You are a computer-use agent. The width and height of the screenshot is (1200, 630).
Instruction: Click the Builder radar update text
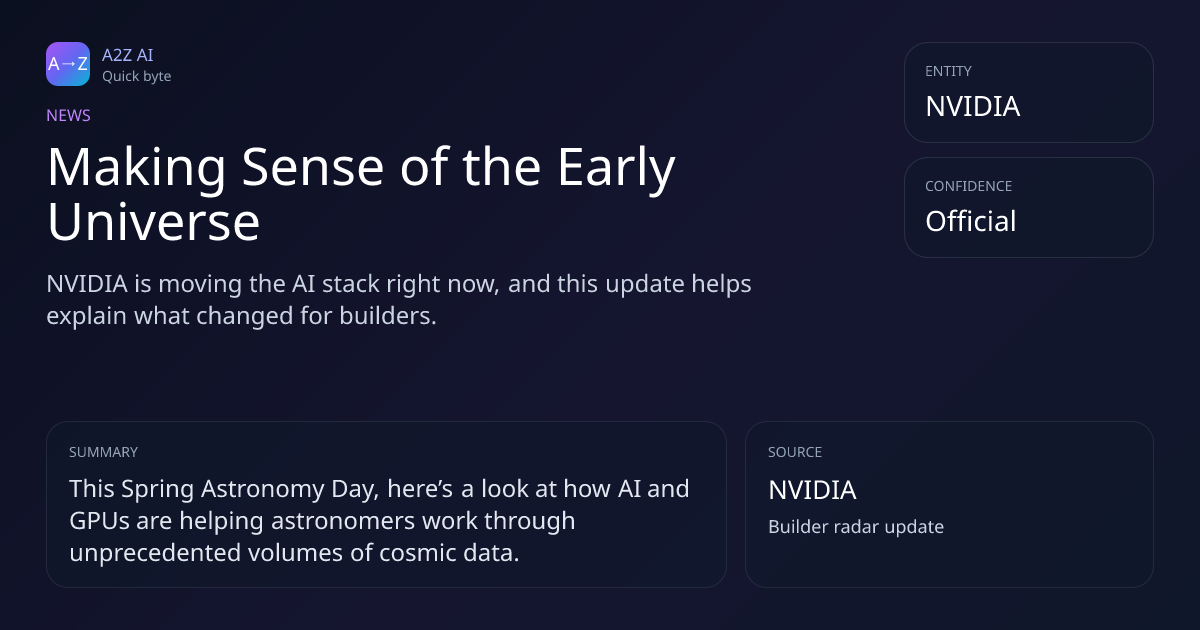(855, 526)
